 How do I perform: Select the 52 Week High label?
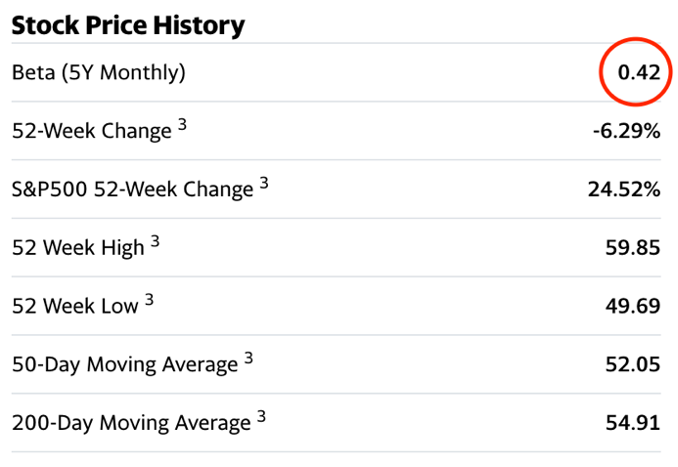pyautogui.click(x=78, y=247)
